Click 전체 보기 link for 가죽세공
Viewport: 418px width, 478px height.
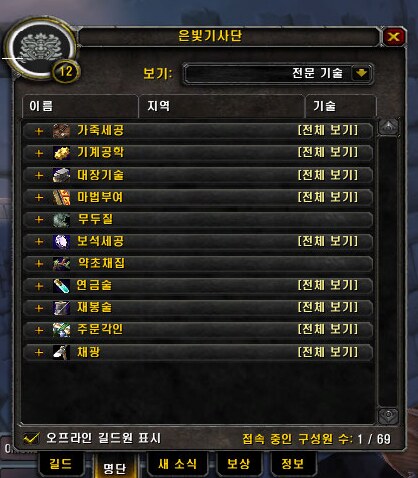[x=328, y=130]
